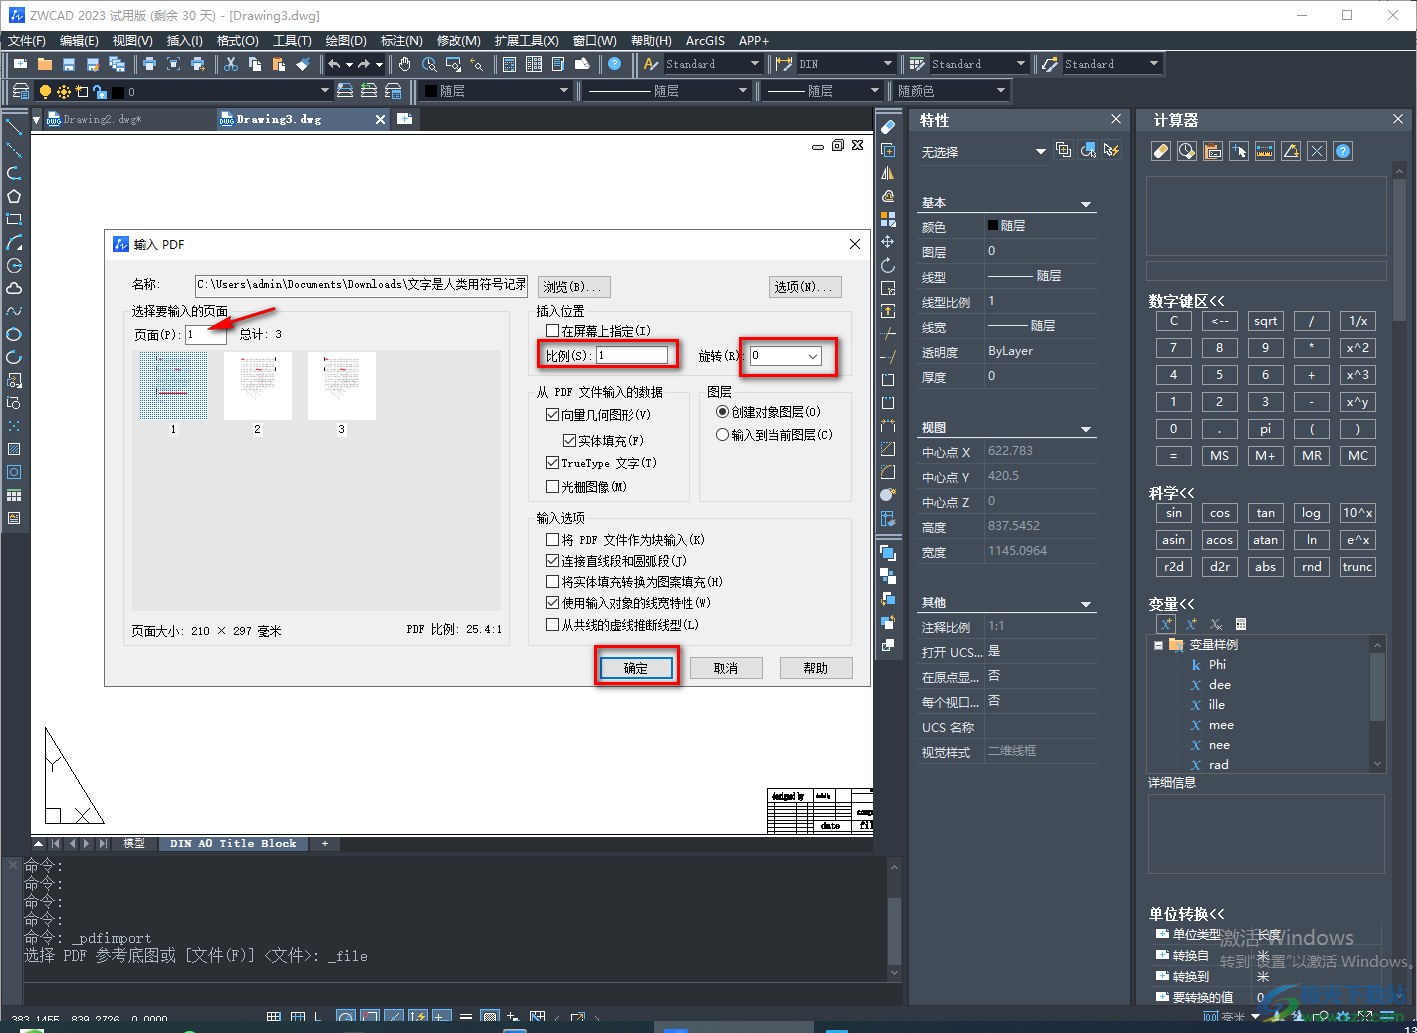Image resolution: width=1417 pixels, height=1033 pixels.
Task: Select the Polygon draw tool
Action: (x=14, y=196)
